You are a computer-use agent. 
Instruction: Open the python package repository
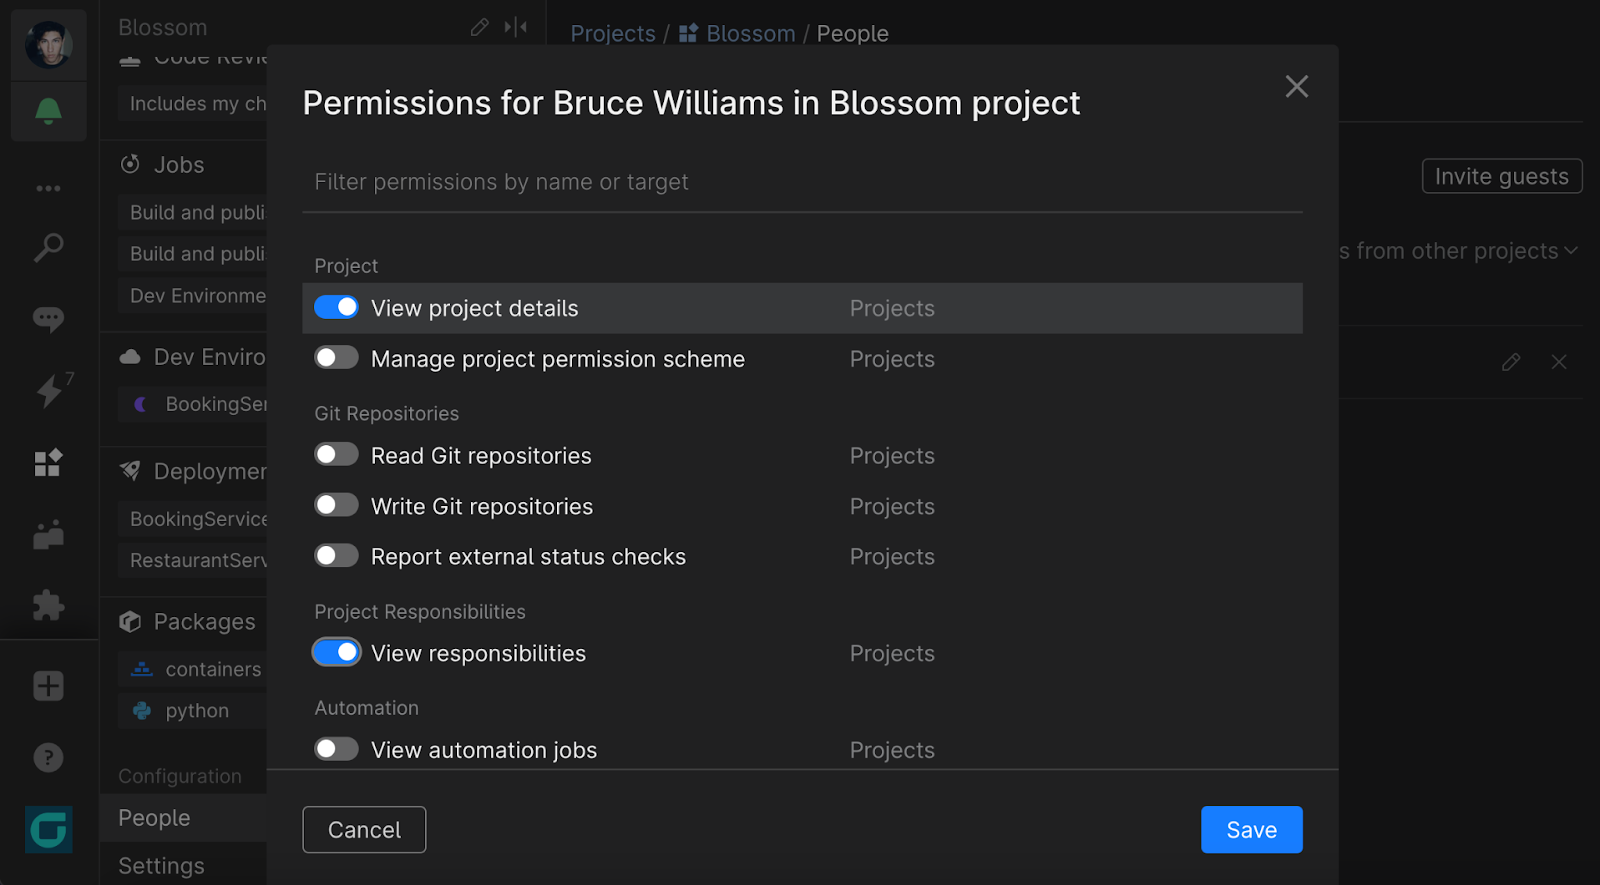[192, 711]
